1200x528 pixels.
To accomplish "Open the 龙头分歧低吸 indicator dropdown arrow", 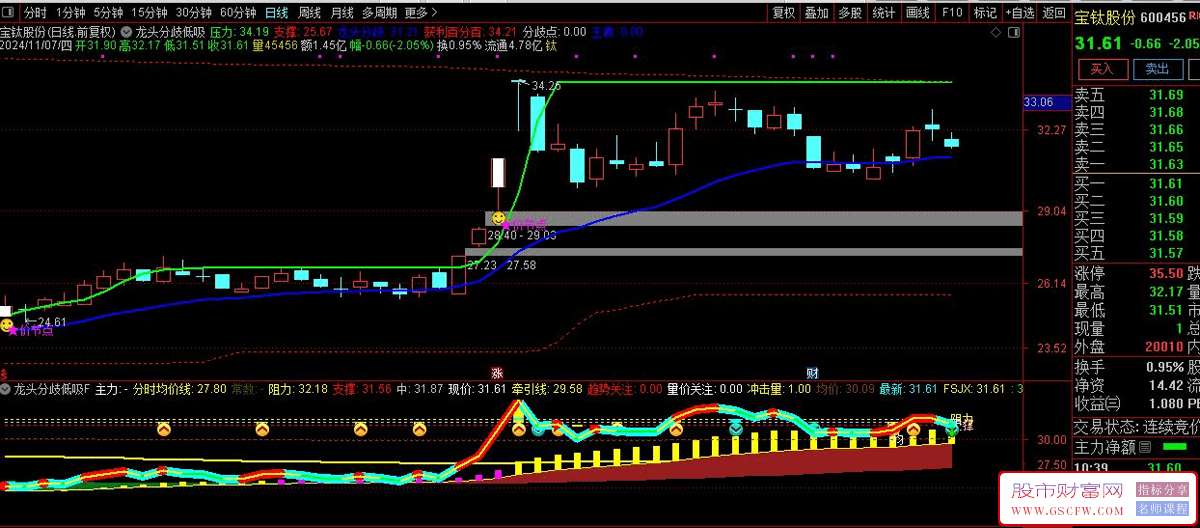I will coord(126,33).
